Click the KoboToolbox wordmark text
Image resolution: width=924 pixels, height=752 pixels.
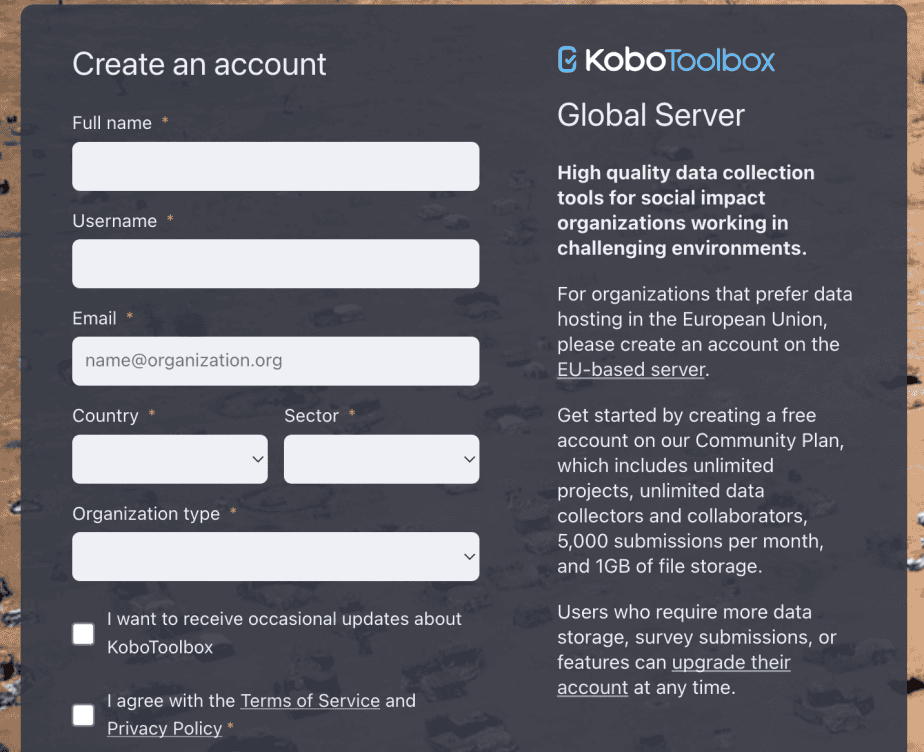679,60
